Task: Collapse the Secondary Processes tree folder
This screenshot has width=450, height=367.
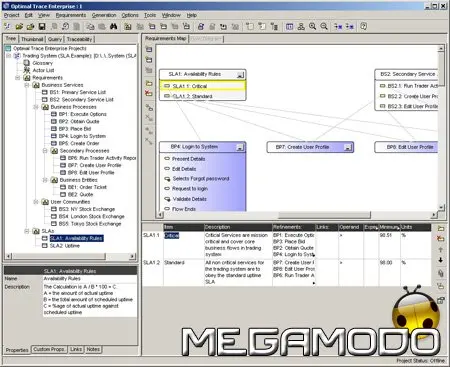Action: pyautogui.click(x=45, y=151)
